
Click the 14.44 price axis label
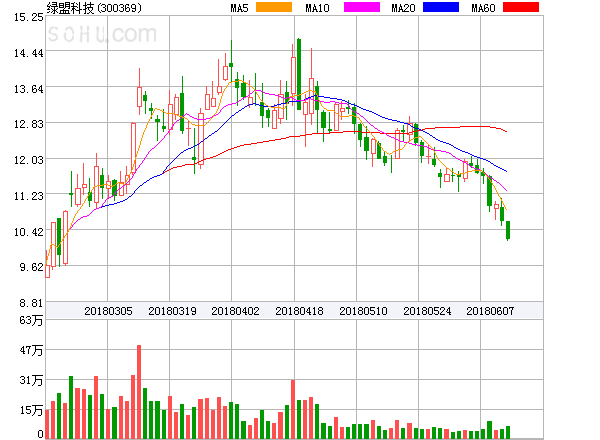[29, 53]
